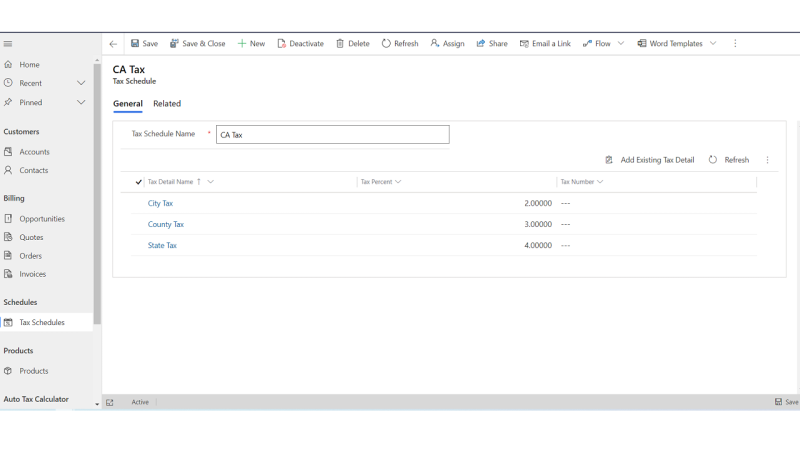Open the City Tax record link

[x=160, y=203]
